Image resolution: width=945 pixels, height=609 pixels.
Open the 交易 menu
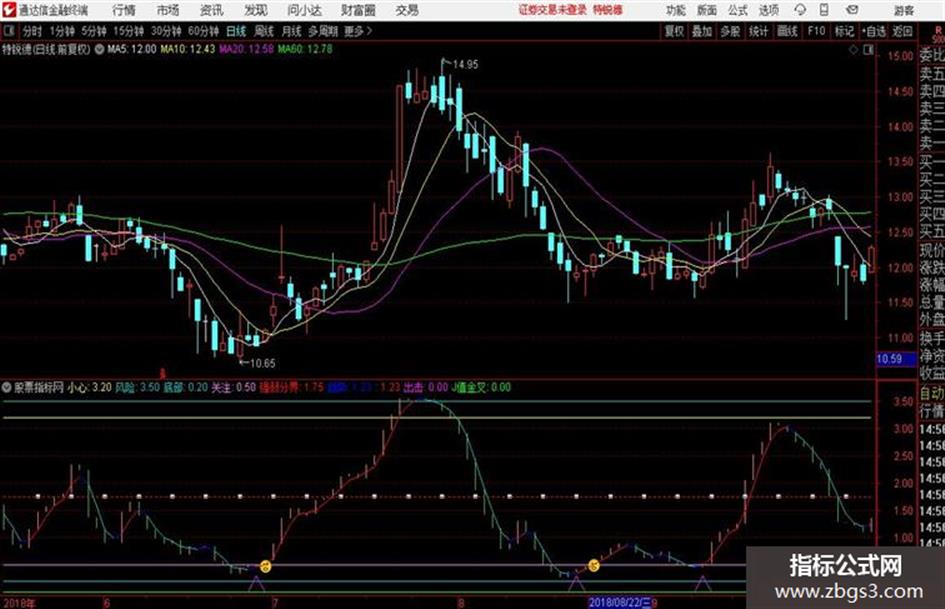click(x=407, y=10)
